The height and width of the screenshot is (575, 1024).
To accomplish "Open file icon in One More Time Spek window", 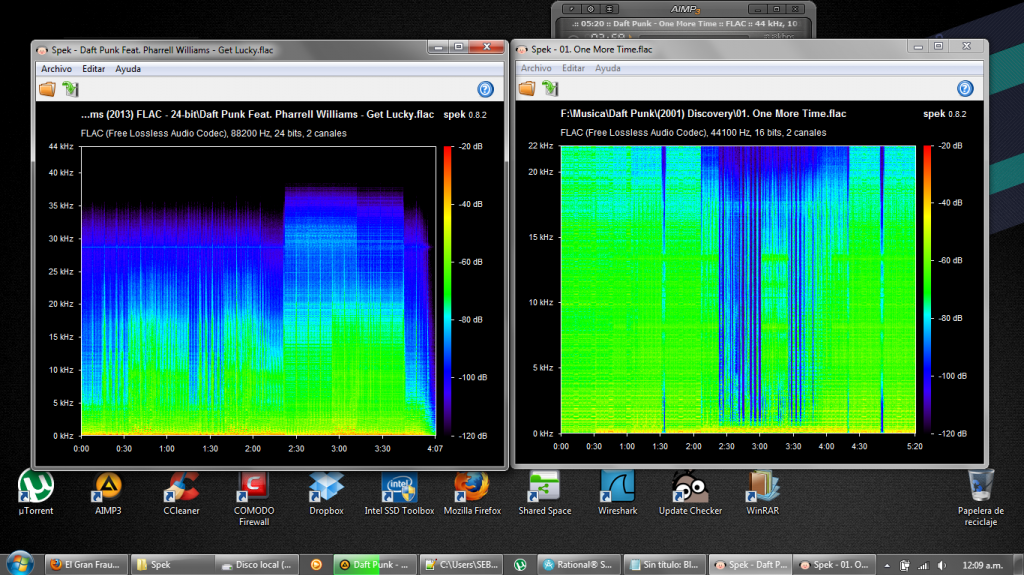I will point(527,88).
